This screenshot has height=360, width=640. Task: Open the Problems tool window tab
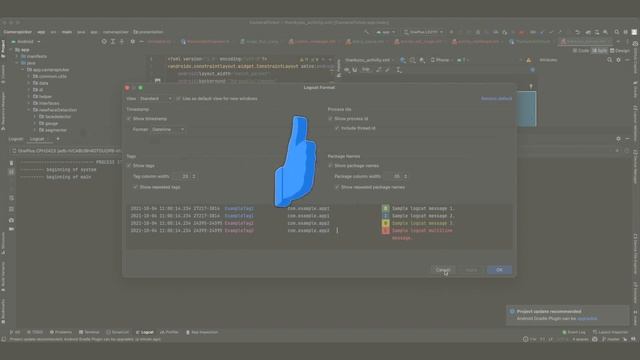pos(61,332)
